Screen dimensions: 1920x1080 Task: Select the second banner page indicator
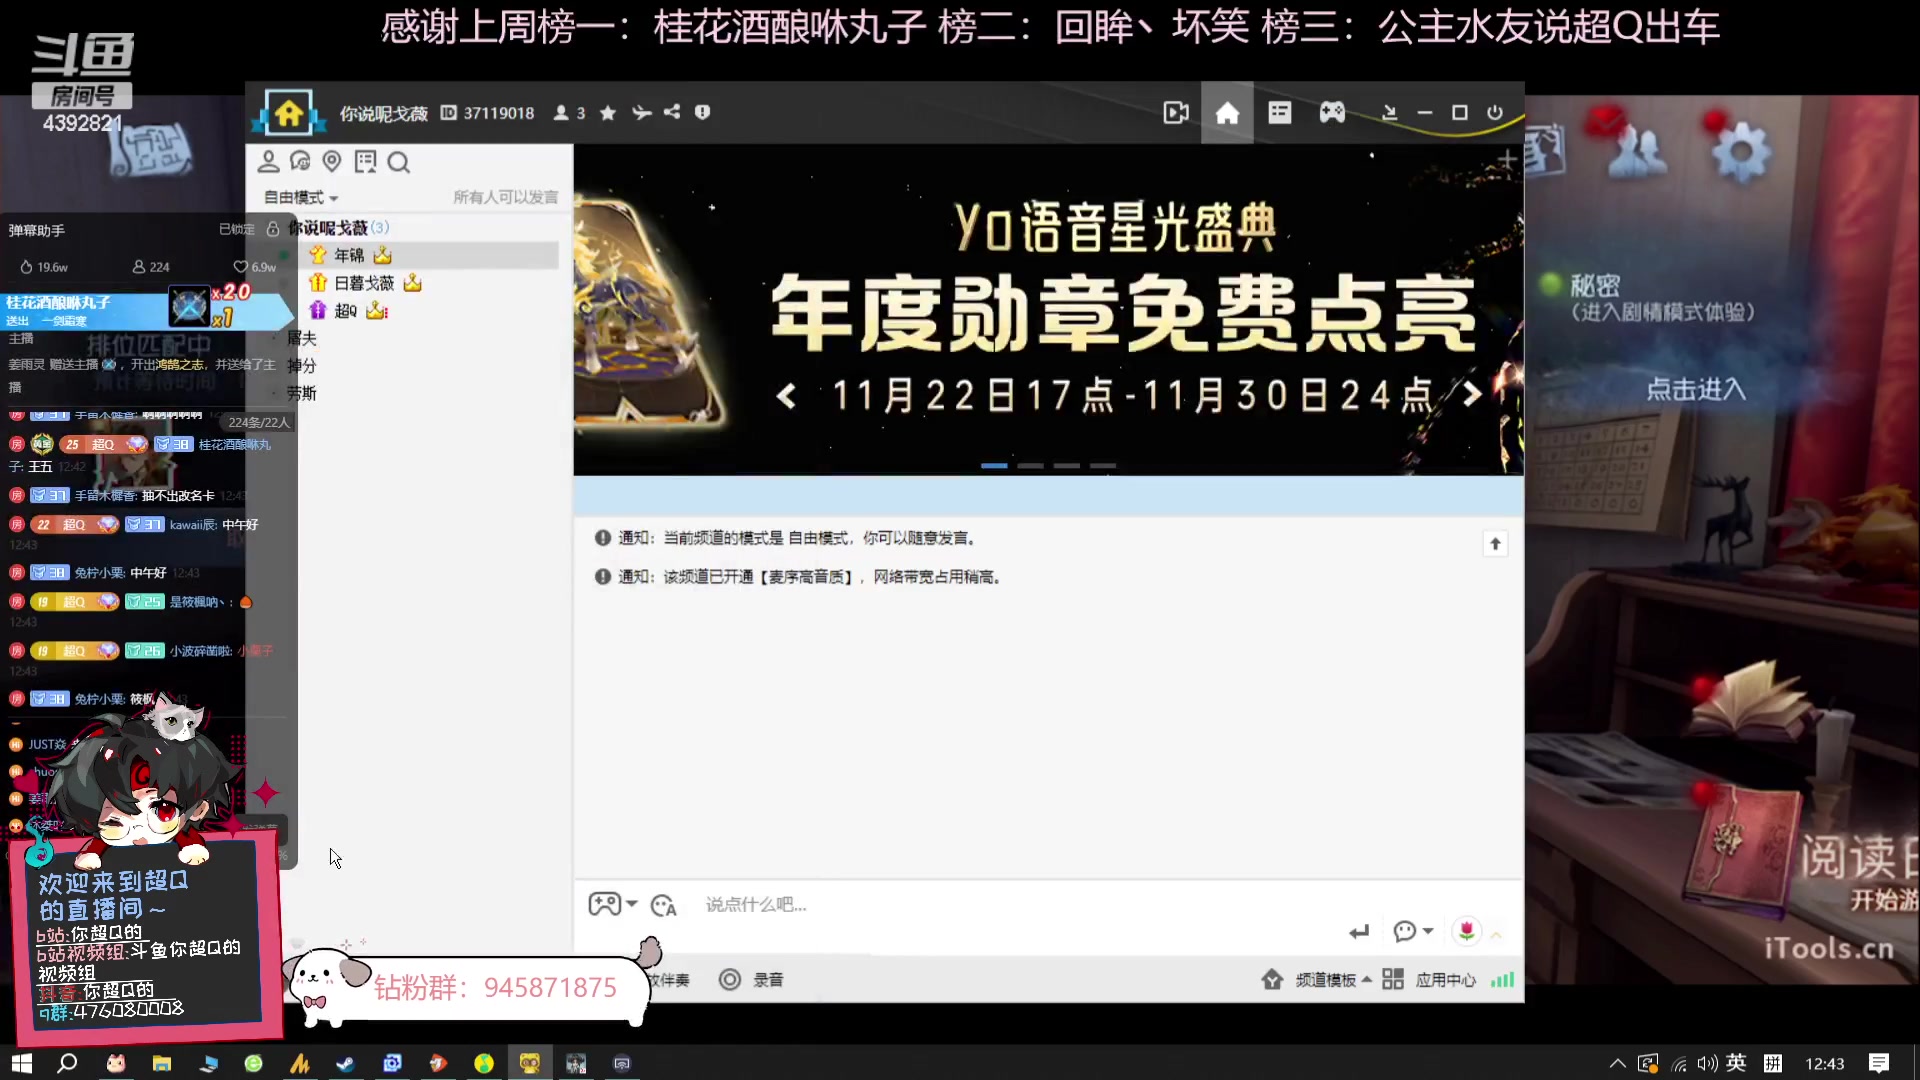pos(1030,466)
